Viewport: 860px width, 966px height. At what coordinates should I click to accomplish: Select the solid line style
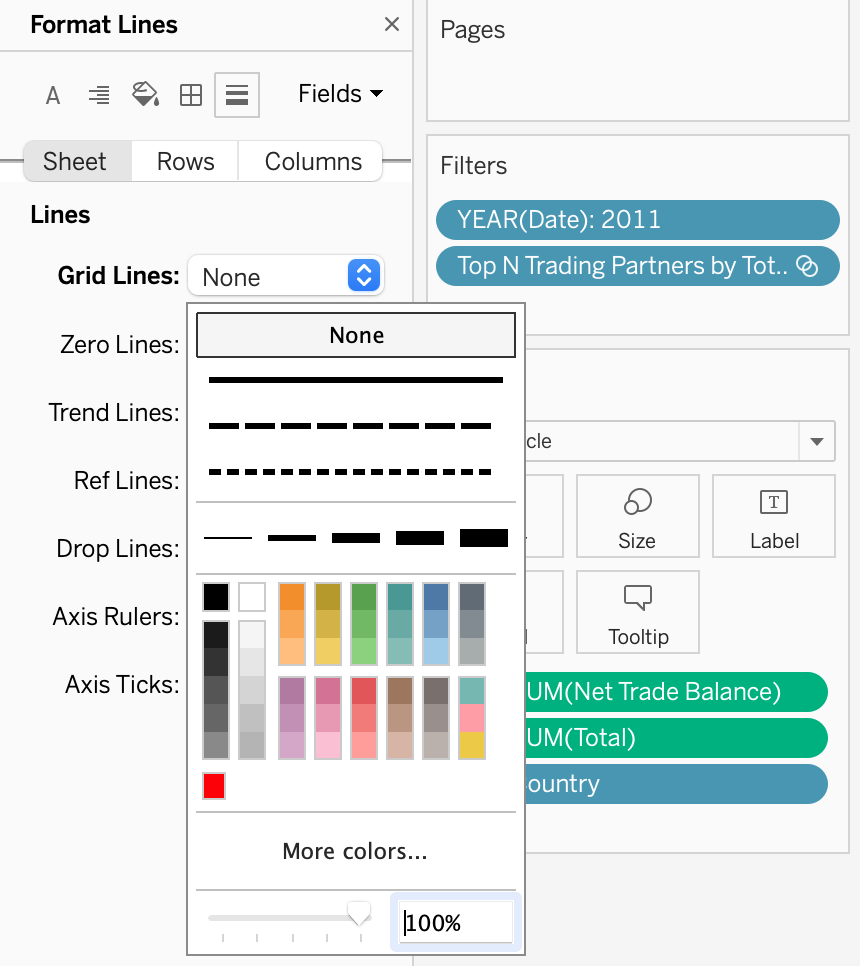(356, 380)
